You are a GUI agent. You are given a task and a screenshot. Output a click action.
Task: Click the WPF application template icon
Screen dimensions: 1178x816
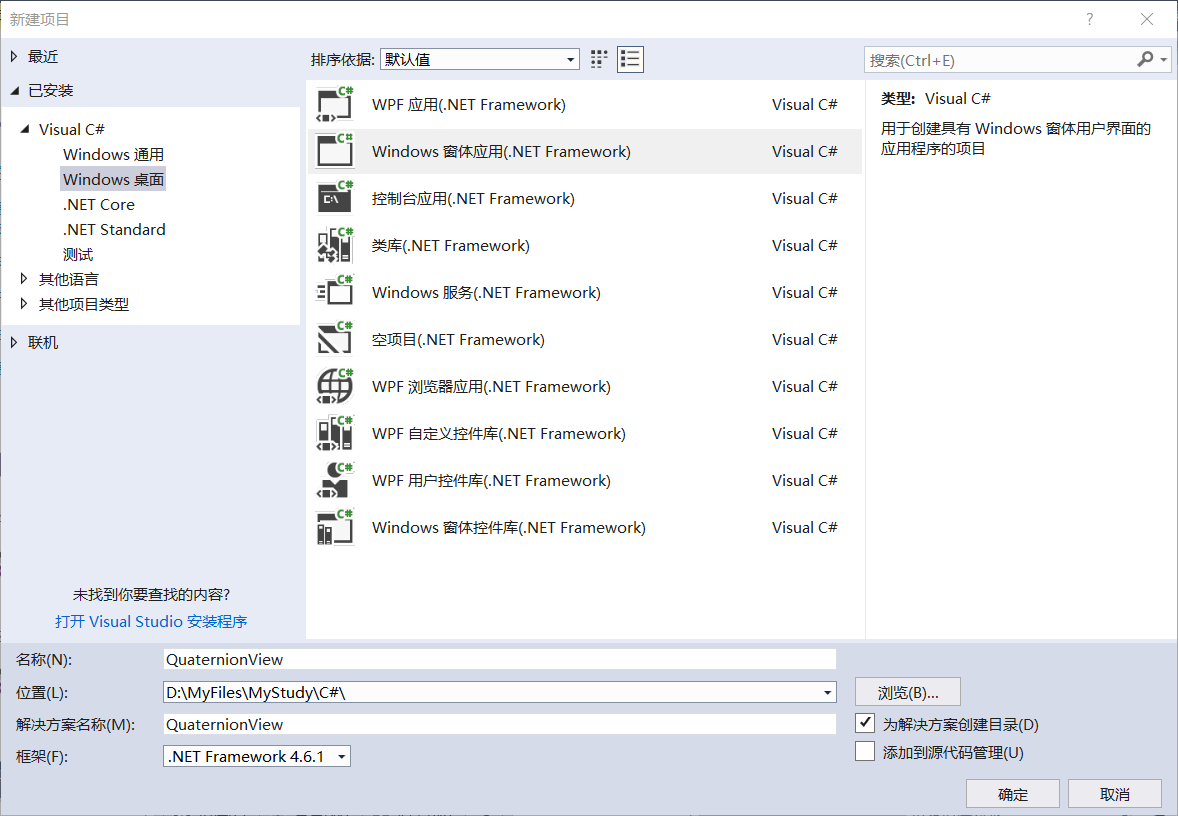tap(334, 104)
